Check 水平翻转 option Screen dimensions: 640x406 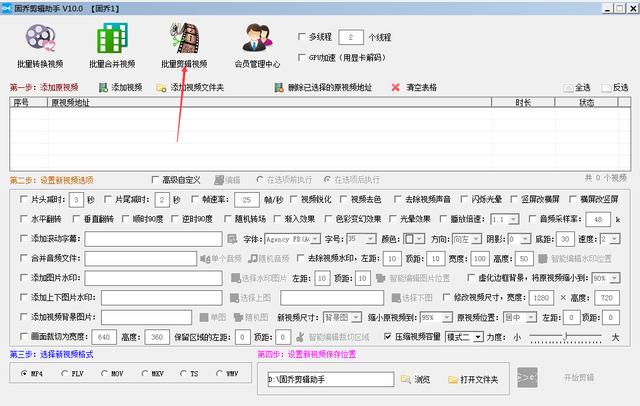[24, 219]
